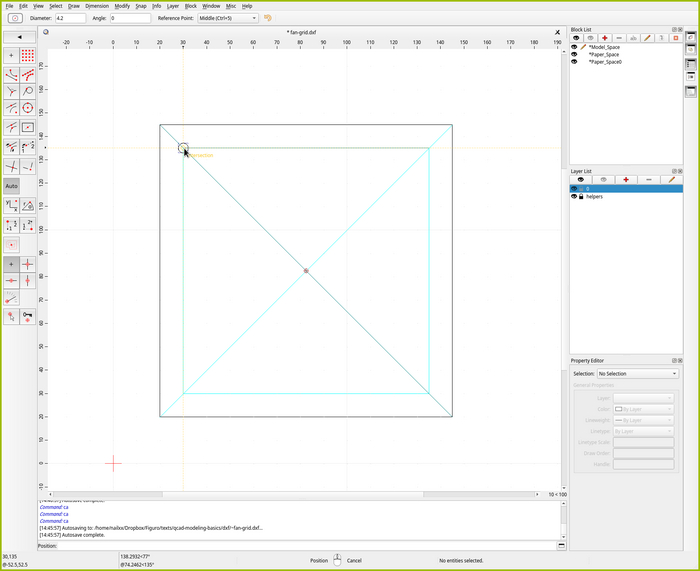Select the helpers layer name
700x571 pixels.
click(x=594, y=197)
